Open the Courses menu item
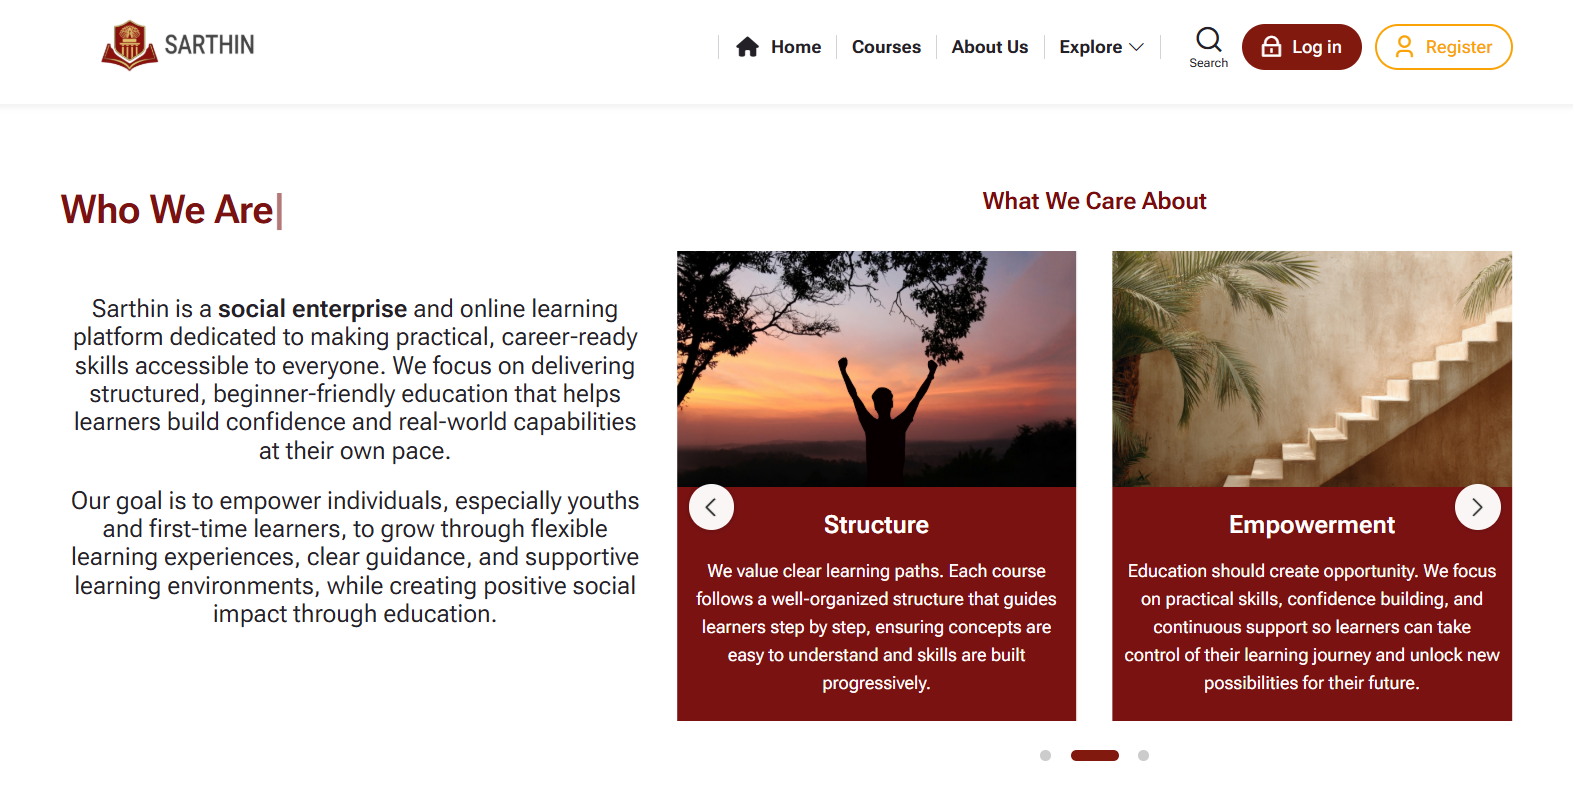The image size is (1573, 803). (x=886, y=47)
